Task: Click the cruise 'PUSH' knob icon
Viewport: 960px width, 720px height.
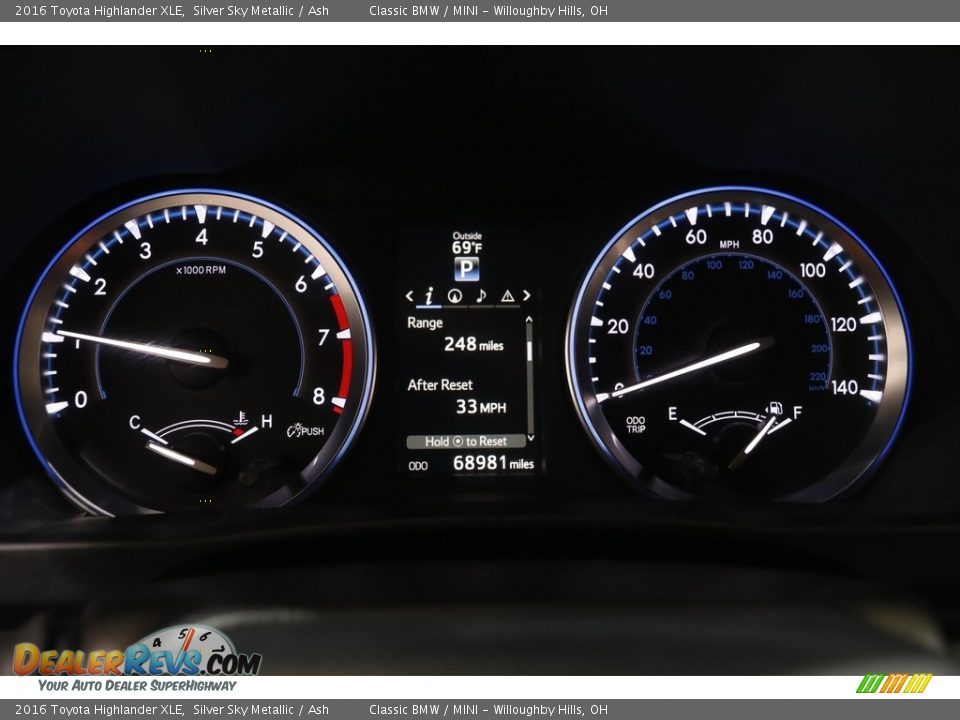Action: coord(306,430)
